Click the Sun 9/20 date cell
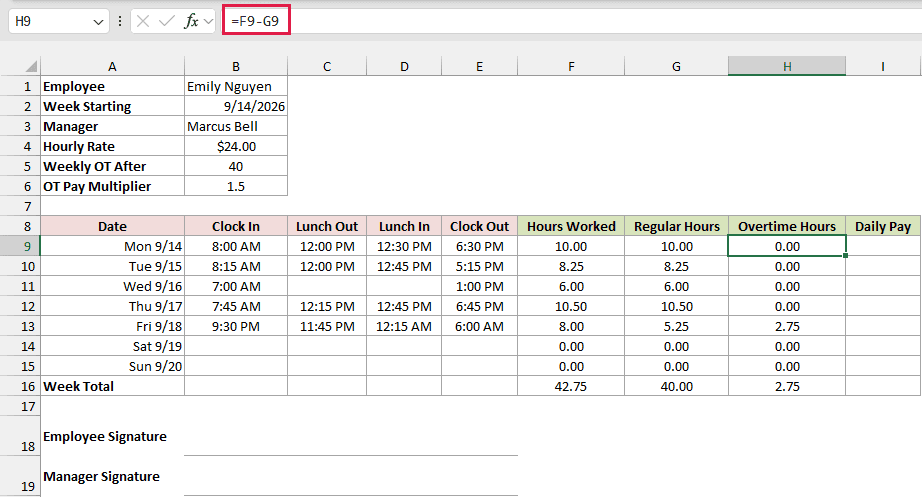This screenshot has width=922, height=497. (112, 366)
